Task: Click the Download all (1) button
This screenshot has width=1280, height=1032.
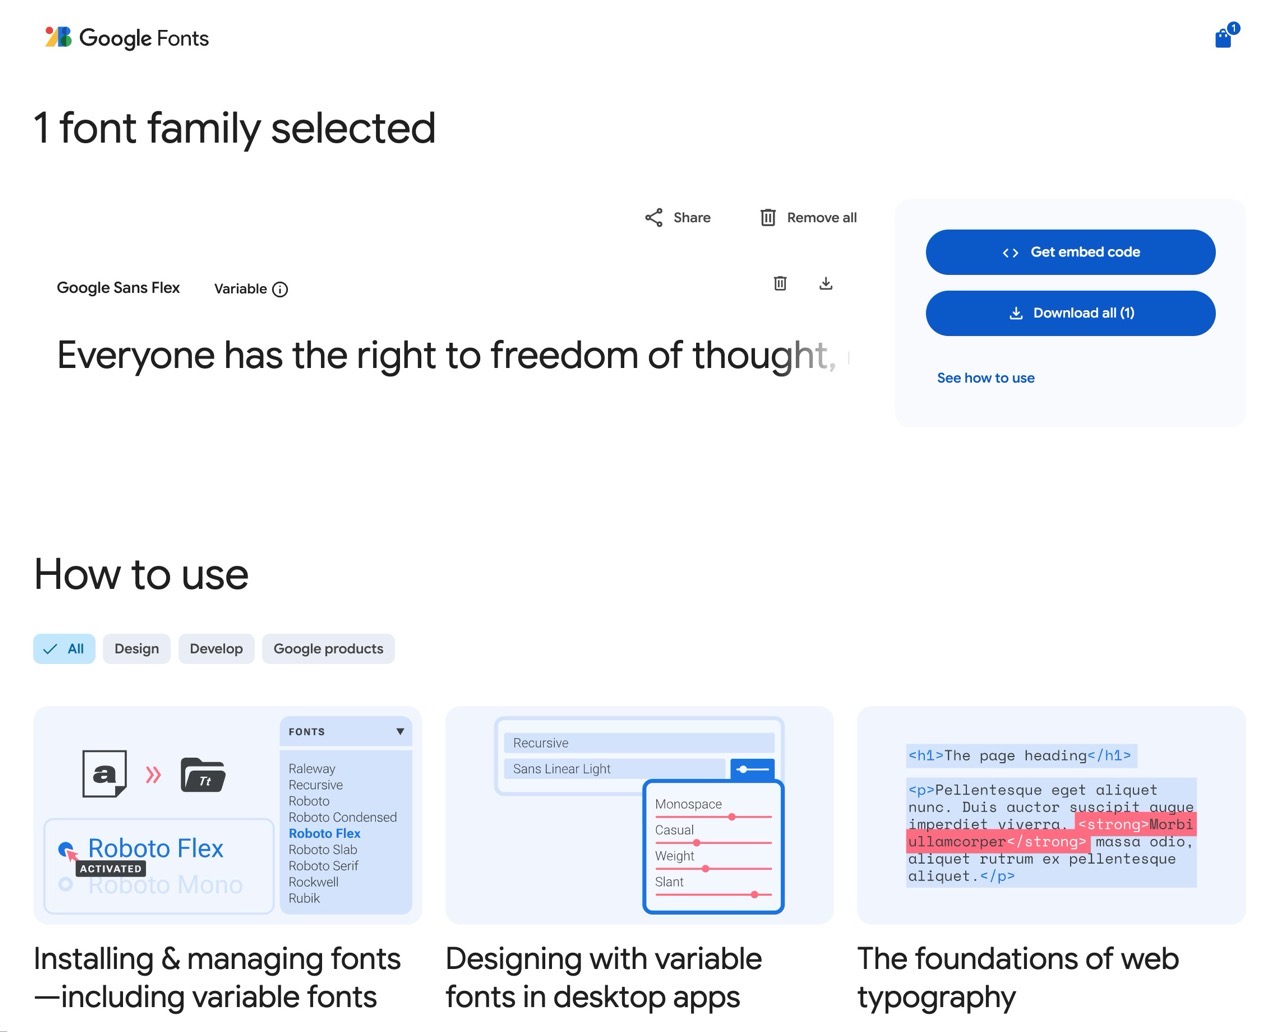Action: tap(1070, 313)
